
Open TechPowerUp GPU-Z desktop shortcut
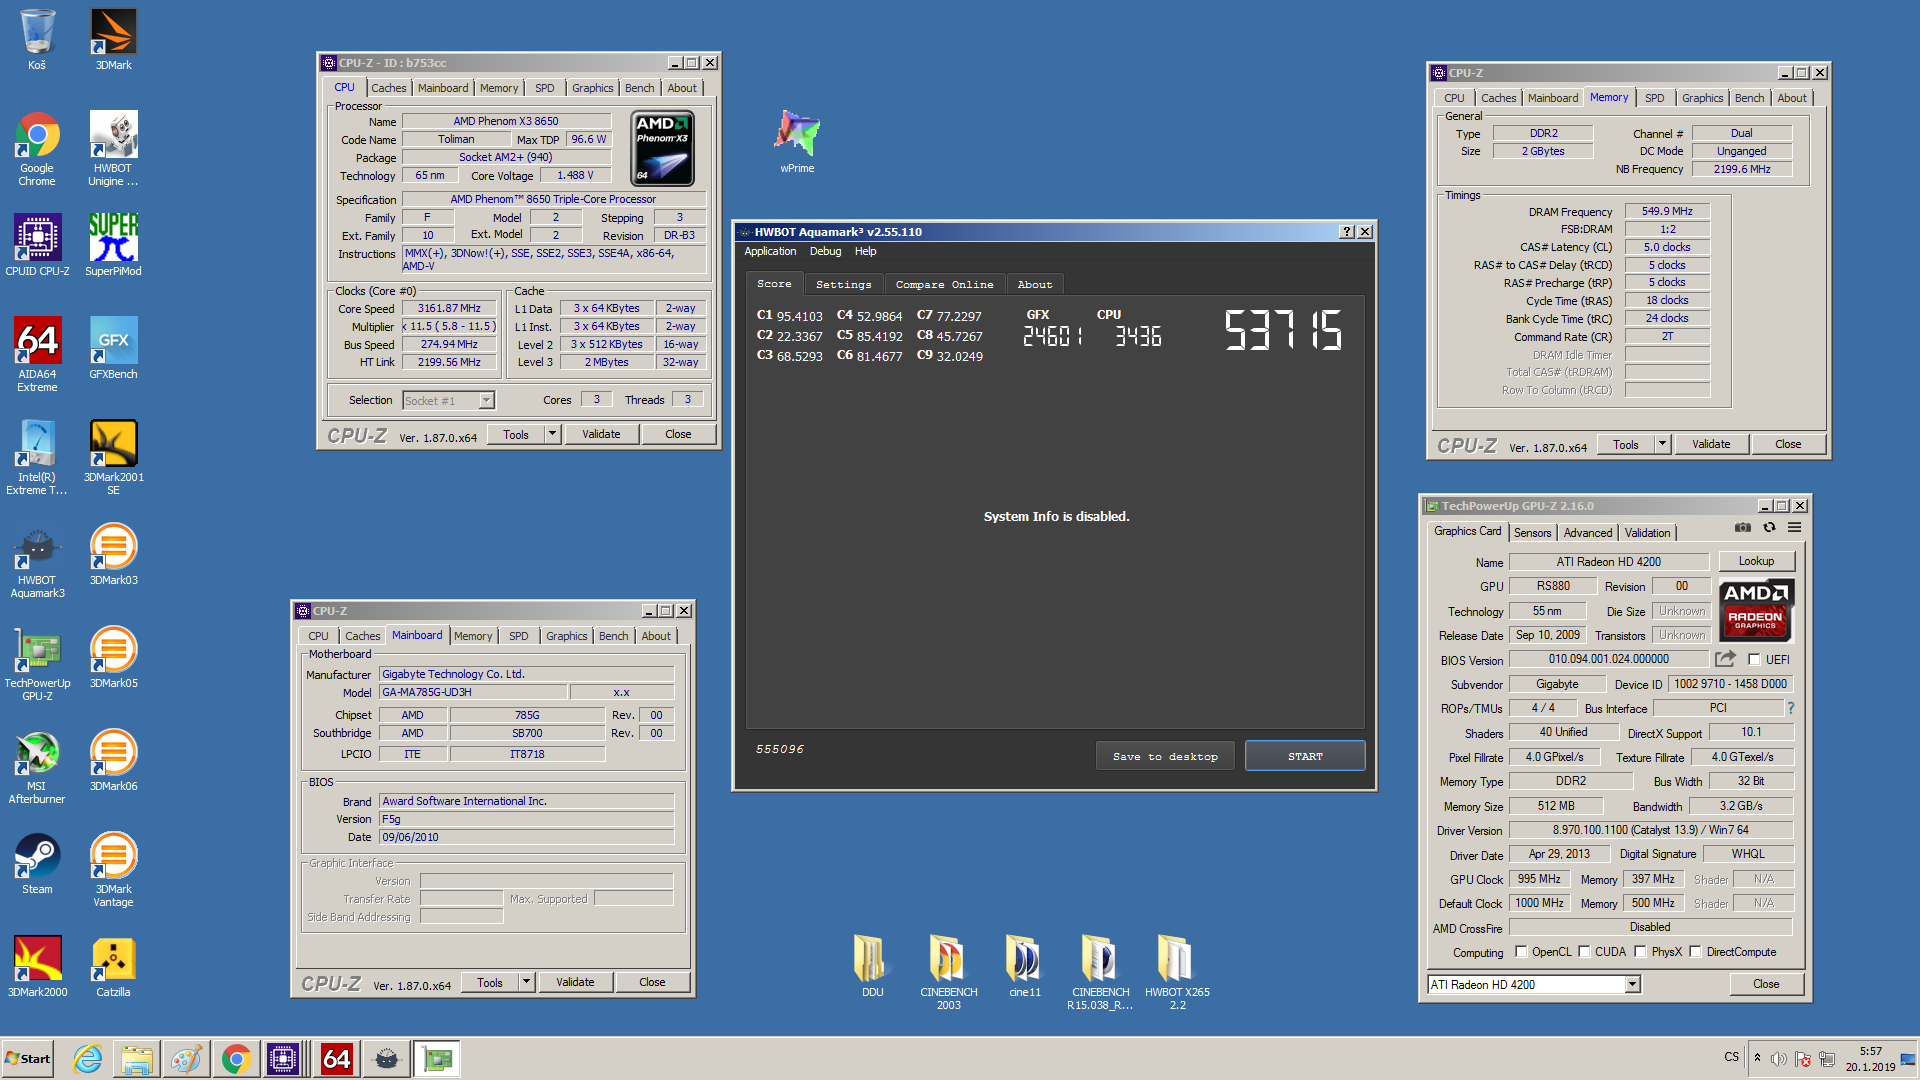click(37, 664)
